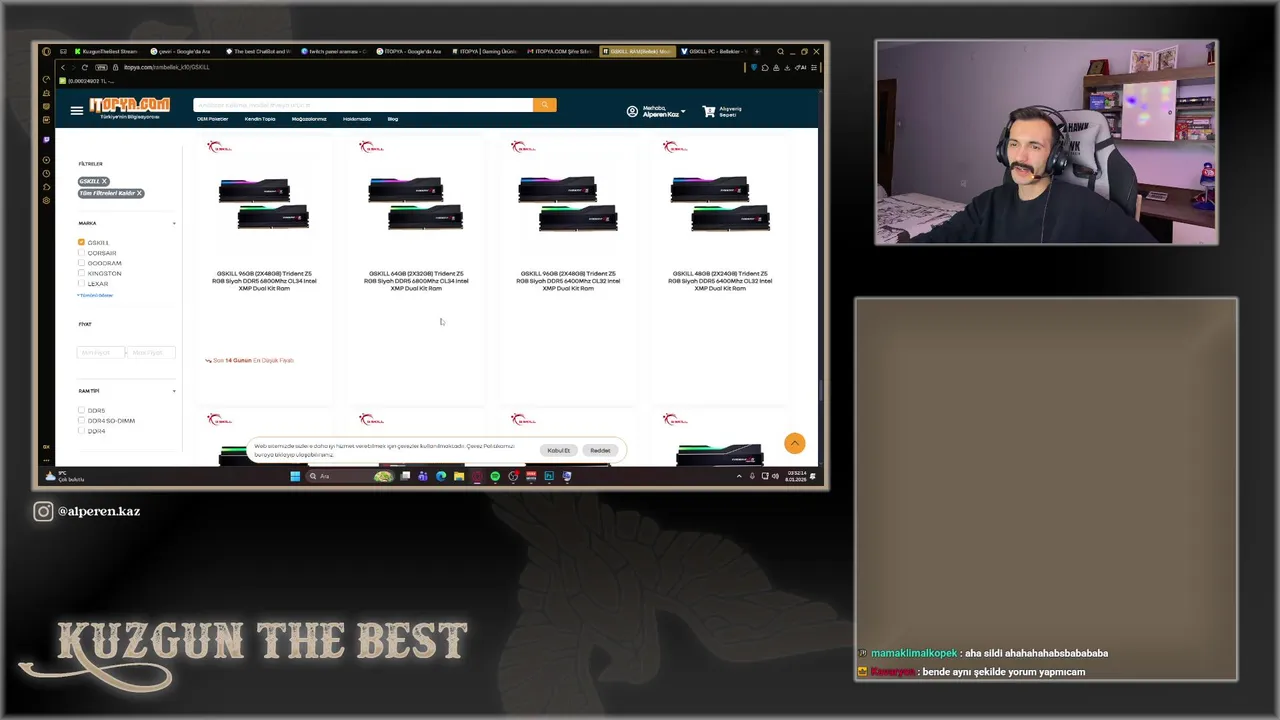Click the weather widget on the taskbar
This screenshot has height=720, width=1280.
coord(65,476)
